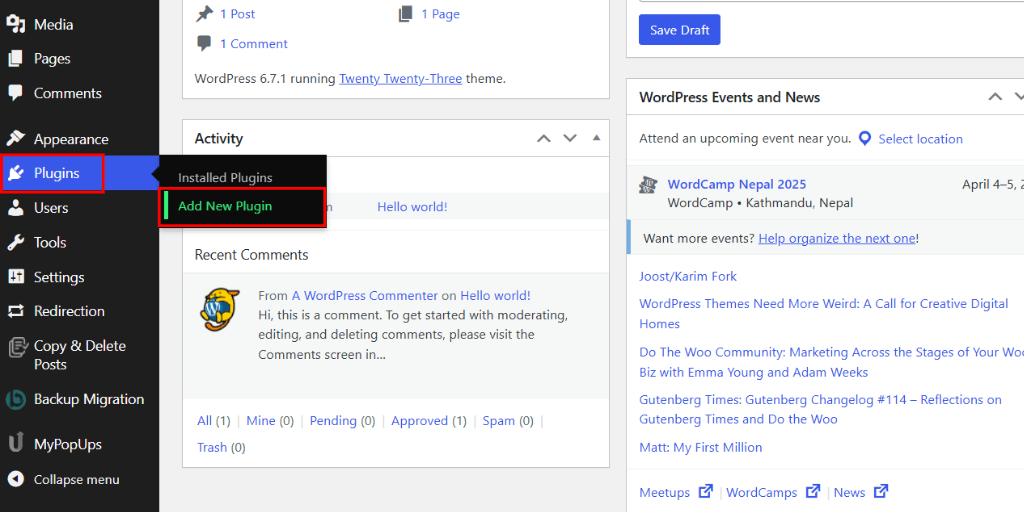Click the Save Draft button
The height and width of the screenshot is (512, 1024).
click(x=679, y=30)
